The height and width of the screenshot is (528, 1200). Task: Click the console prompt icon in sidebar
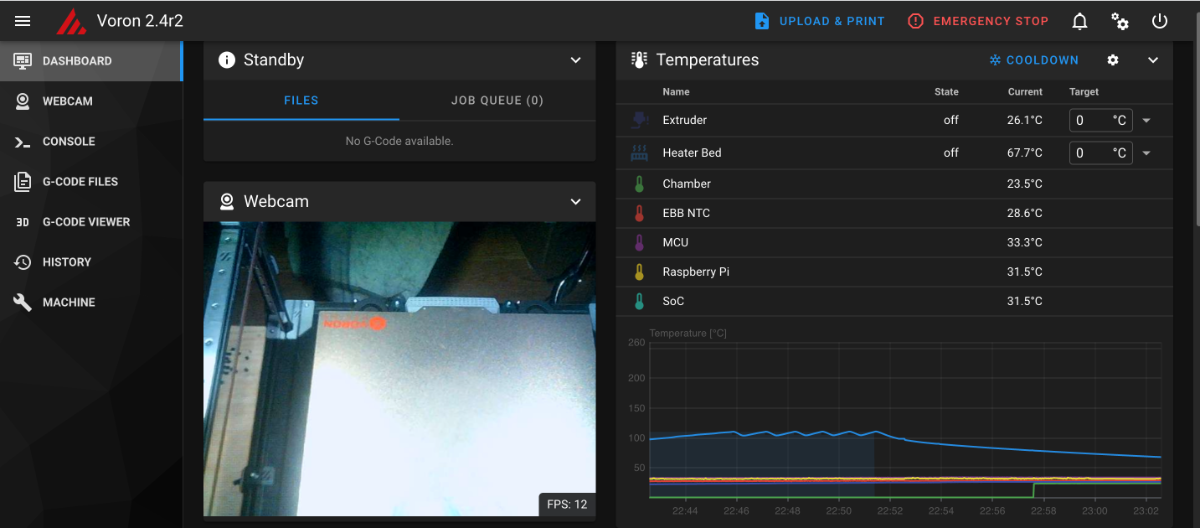point(22,142)
